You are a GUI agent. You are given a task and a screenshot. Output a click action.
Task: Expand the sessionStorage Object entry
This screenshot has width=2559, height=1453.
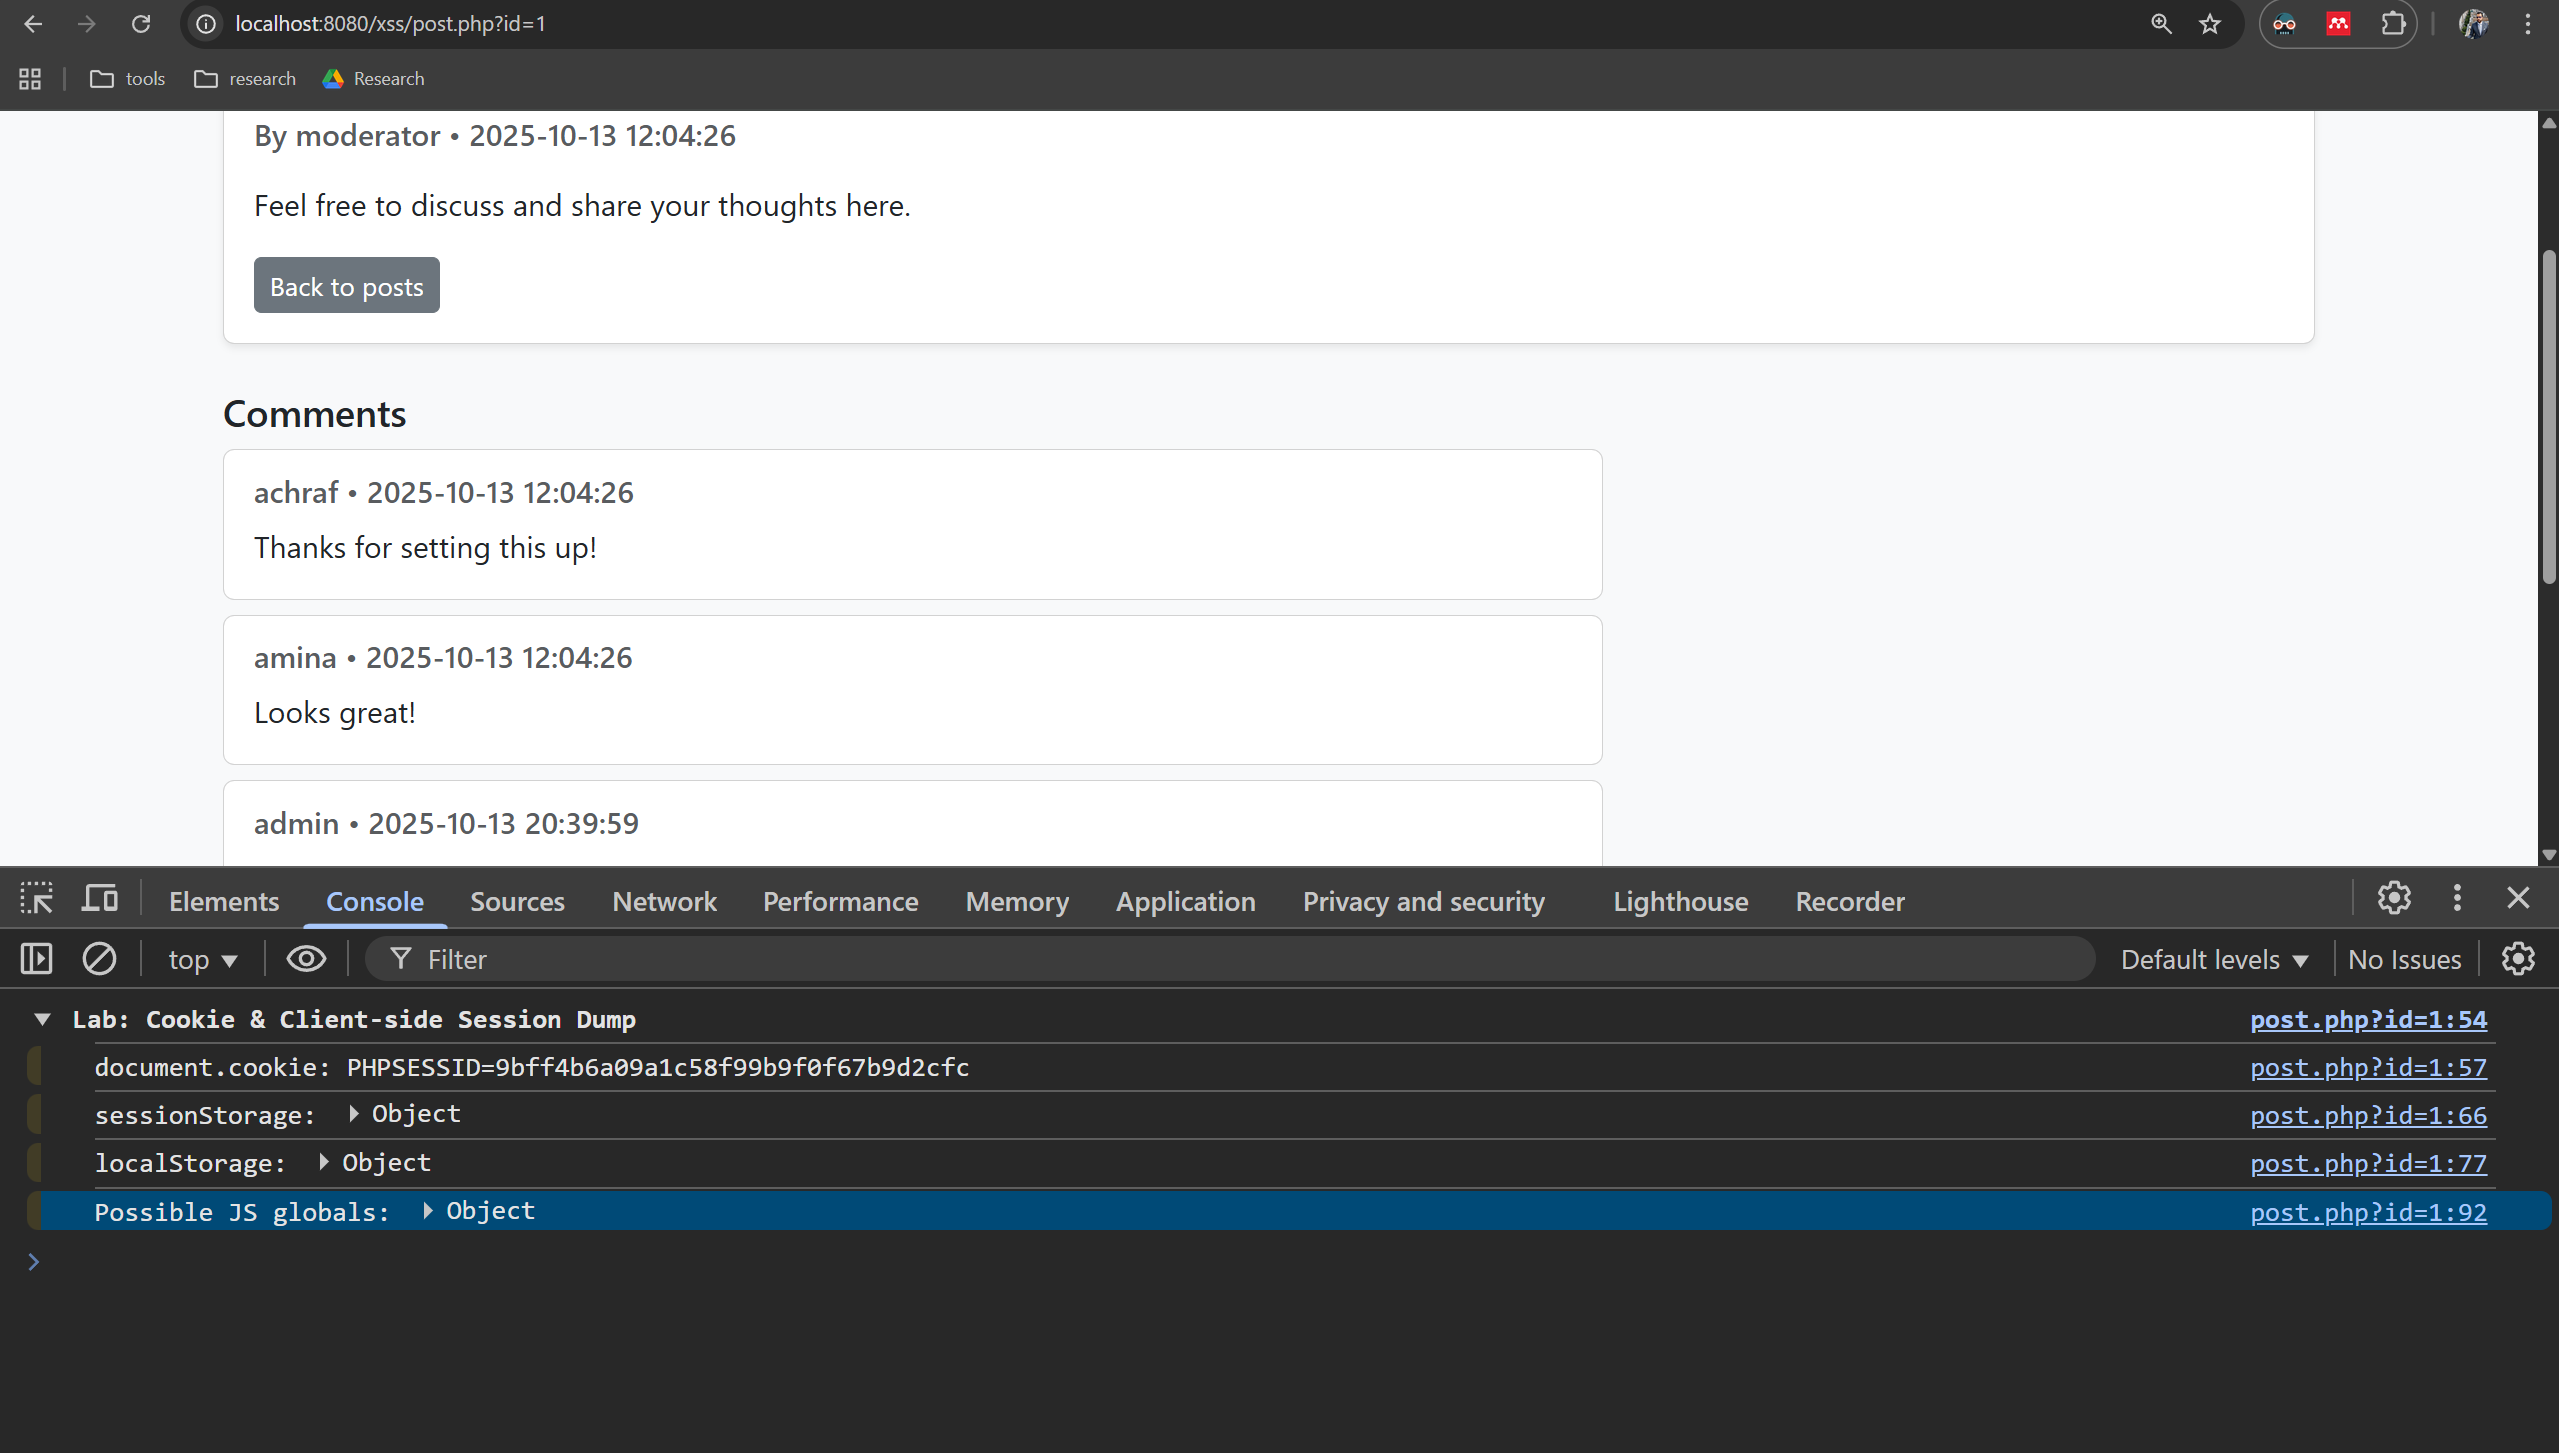click(x=354, y=1114)
